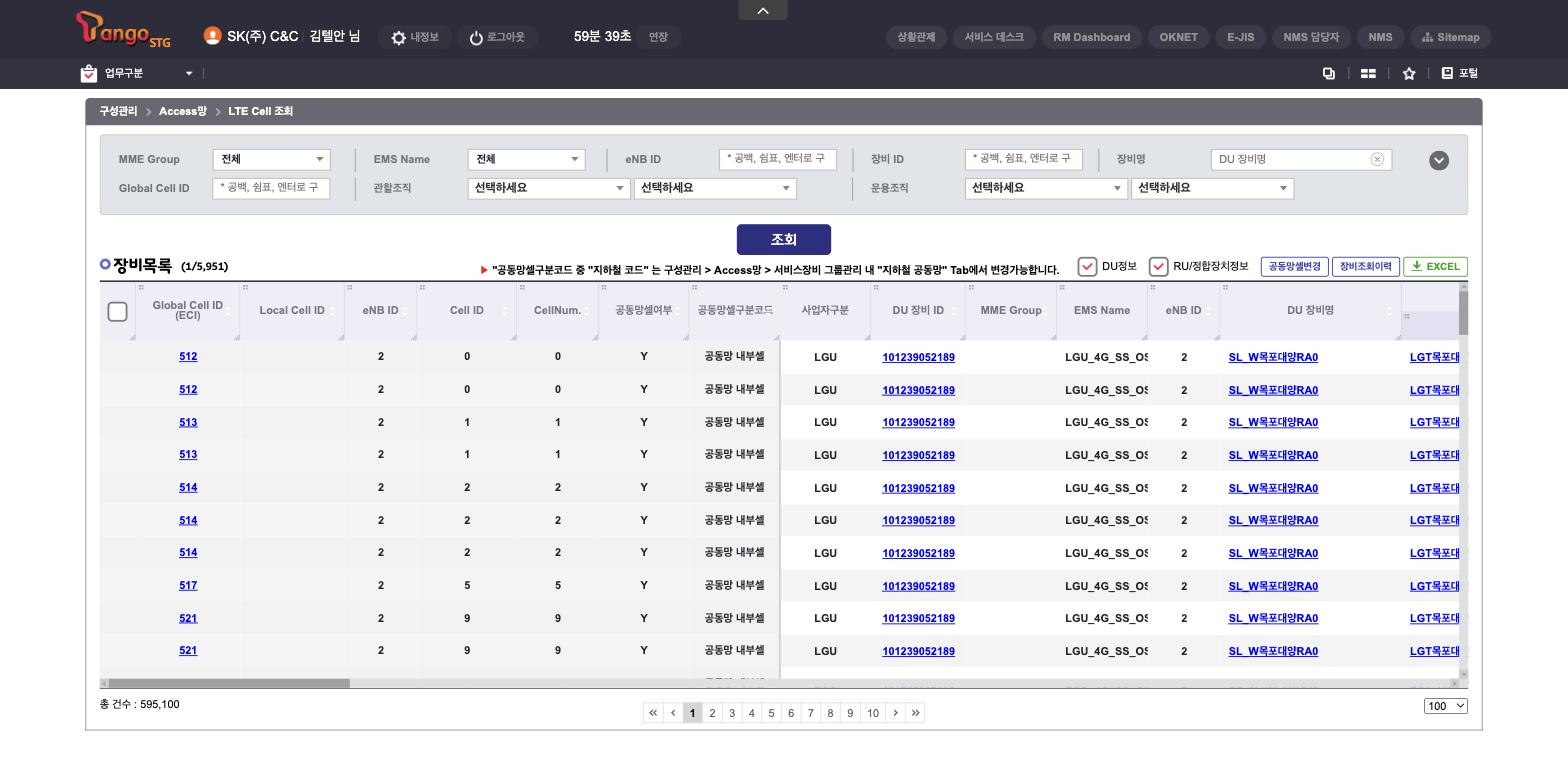Clear the 장비명 field with the X icon
Screen dimensions: 1568x772
(1377, 160)
